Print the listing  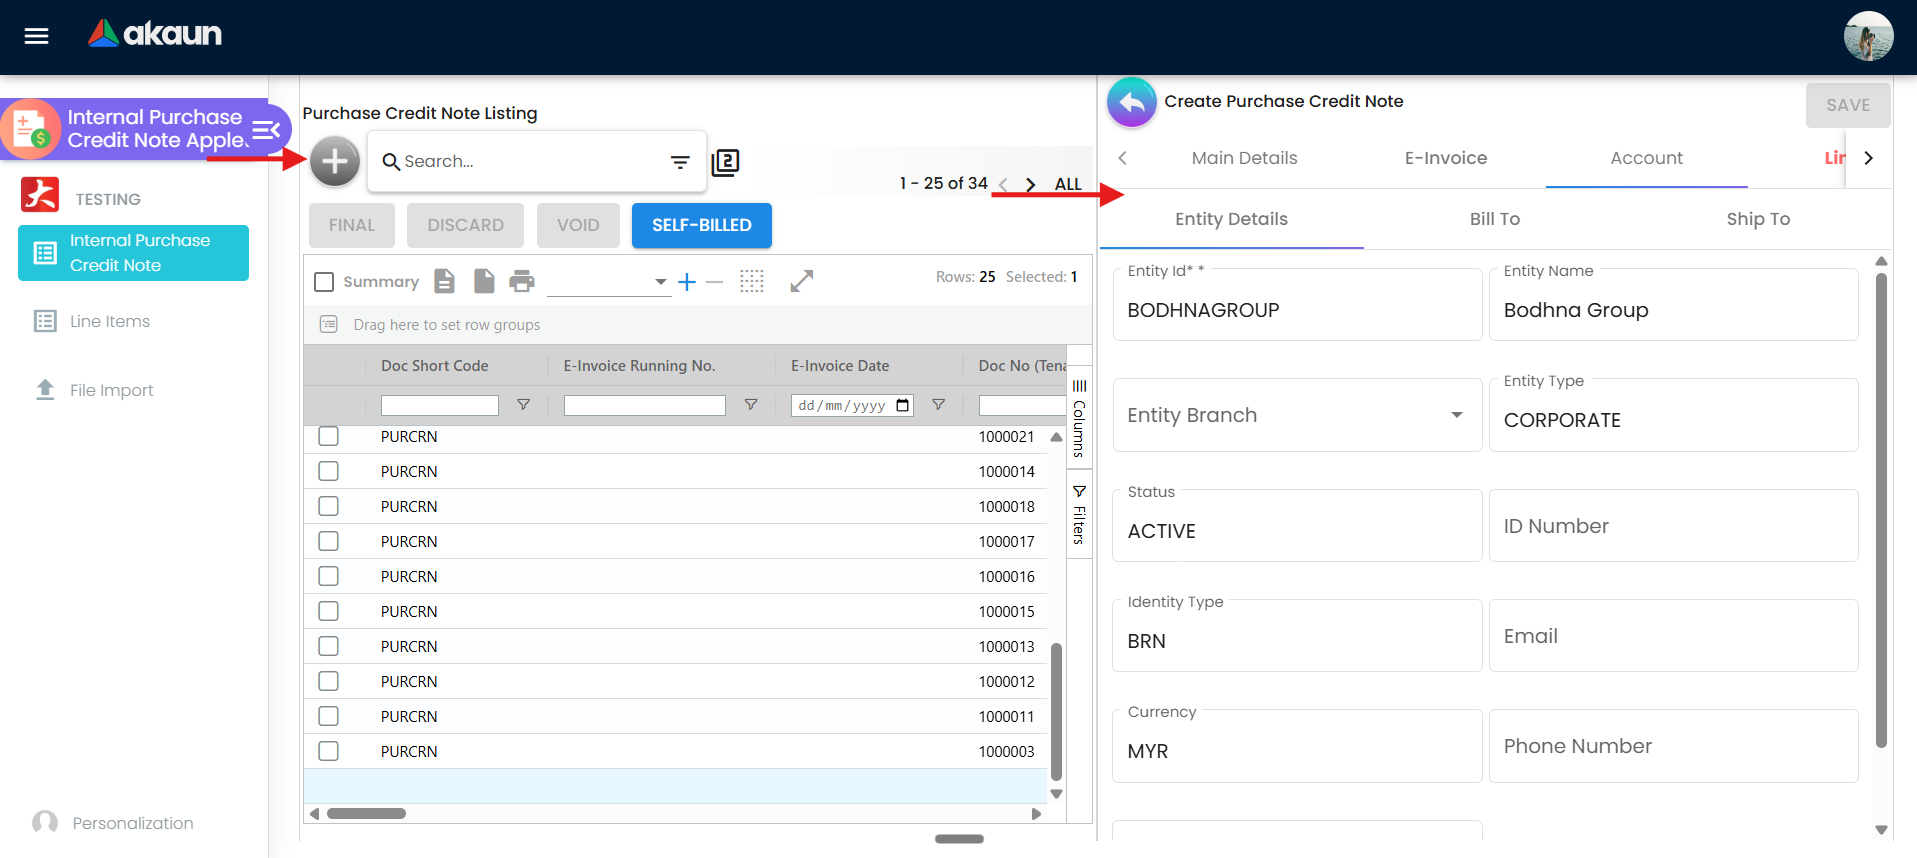[522, 281]
